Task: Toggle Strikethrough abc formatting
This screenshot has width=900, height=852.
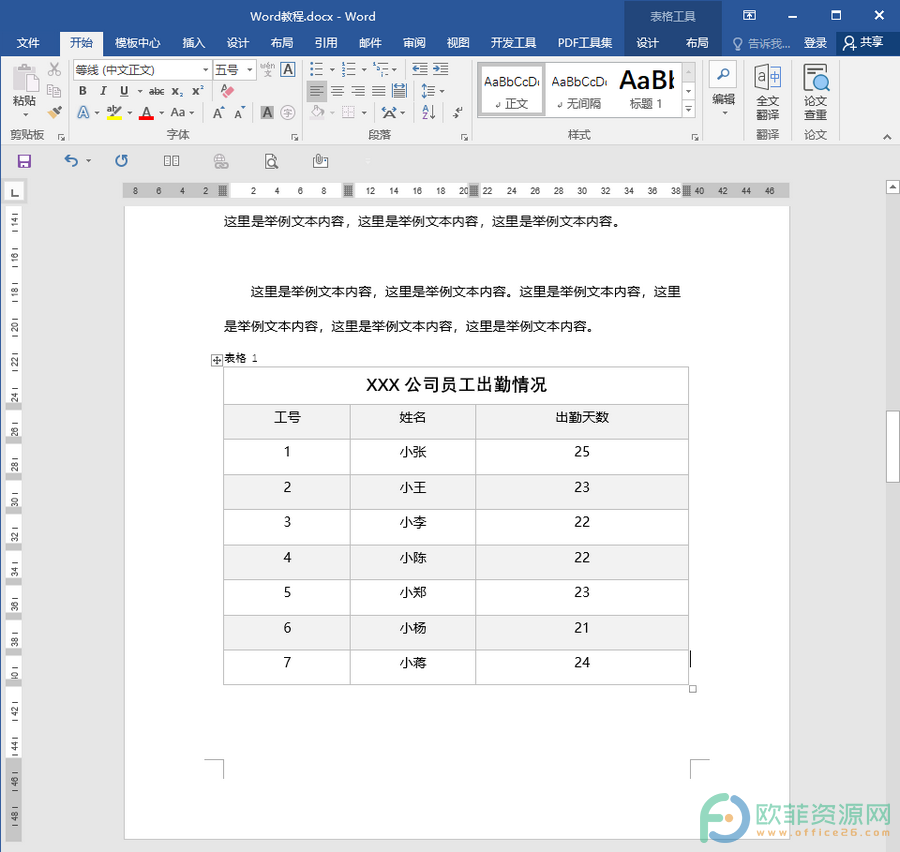Action: (x=156, y=91)
